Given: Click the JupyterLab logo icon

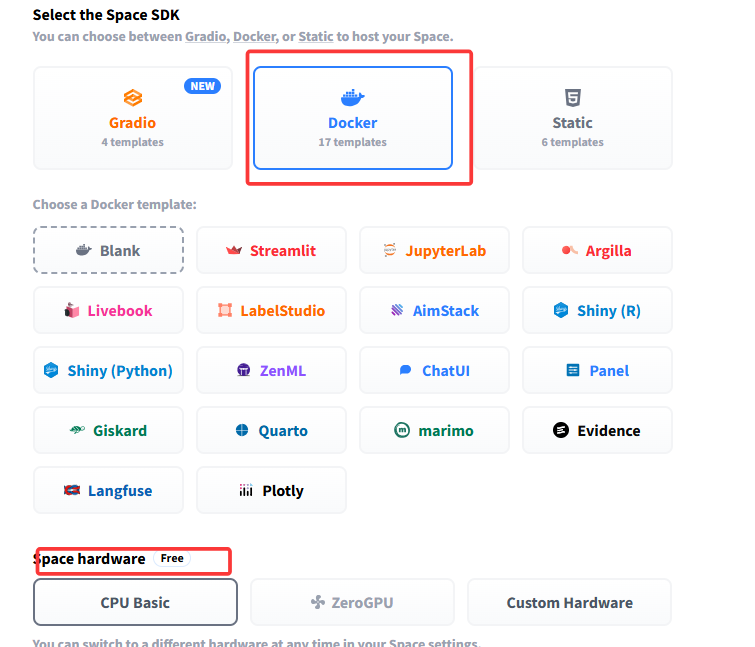Looking at the screenshot, I should (x=390, y=251).
